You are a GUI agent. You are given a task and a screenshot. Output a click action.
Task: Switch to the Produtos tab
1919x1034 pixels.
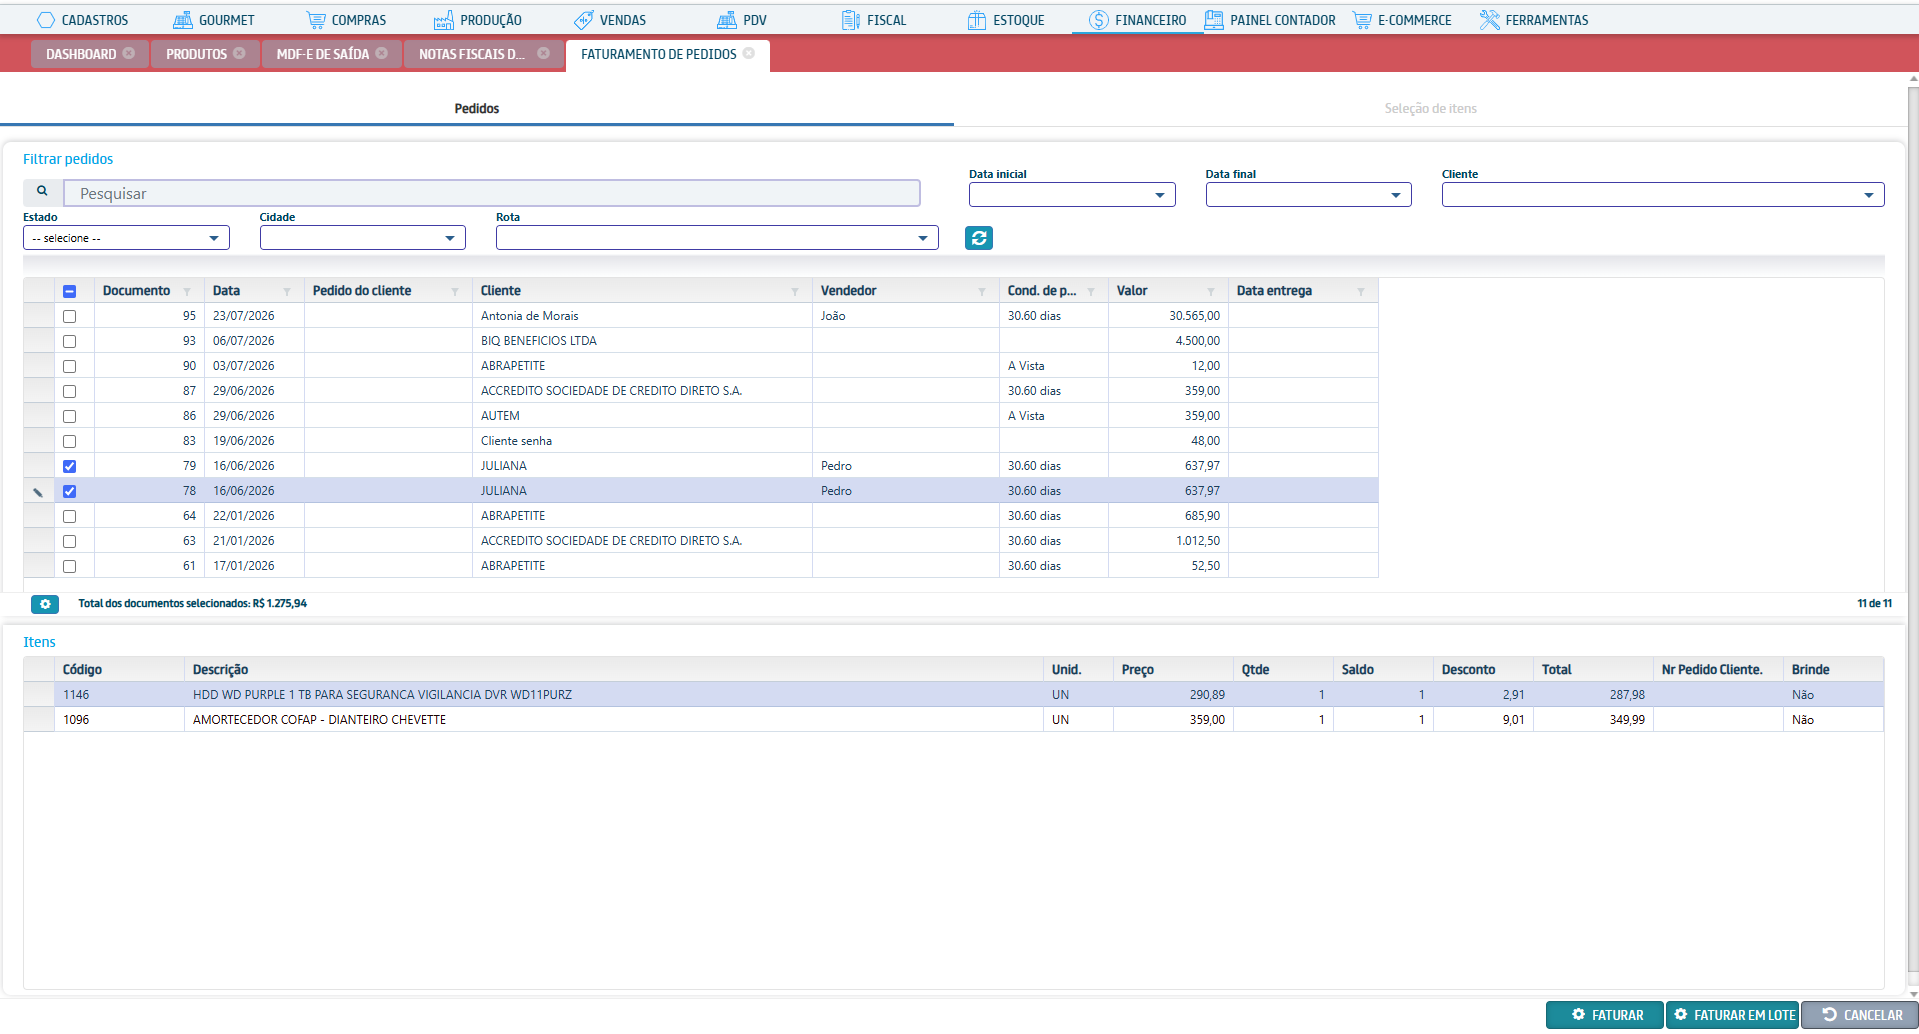pyautogui.click(x=196, y=54)
